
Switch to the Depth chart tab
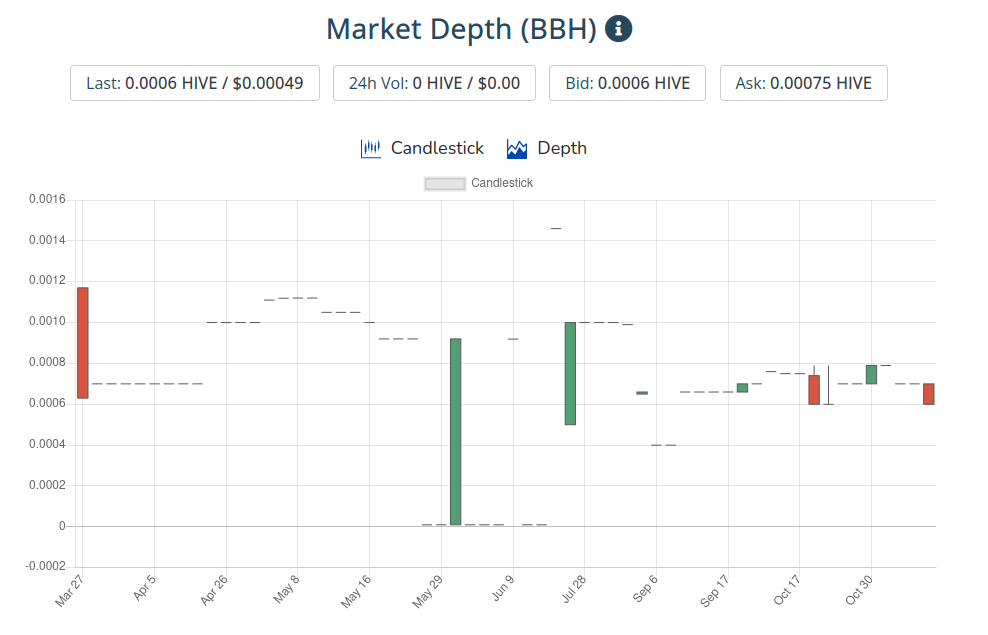tap(546, 149)
